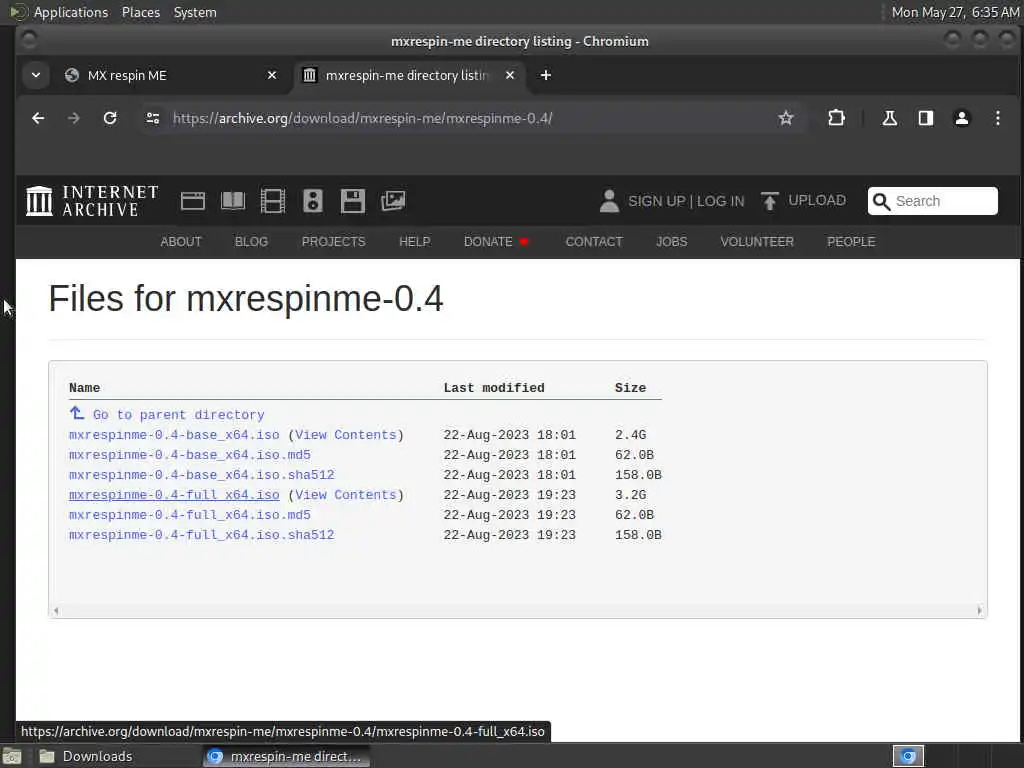This screenshot has height=768, width=1024.
Task: Open the Extensions puzzle icon
Action: click(x=837, y=118)
